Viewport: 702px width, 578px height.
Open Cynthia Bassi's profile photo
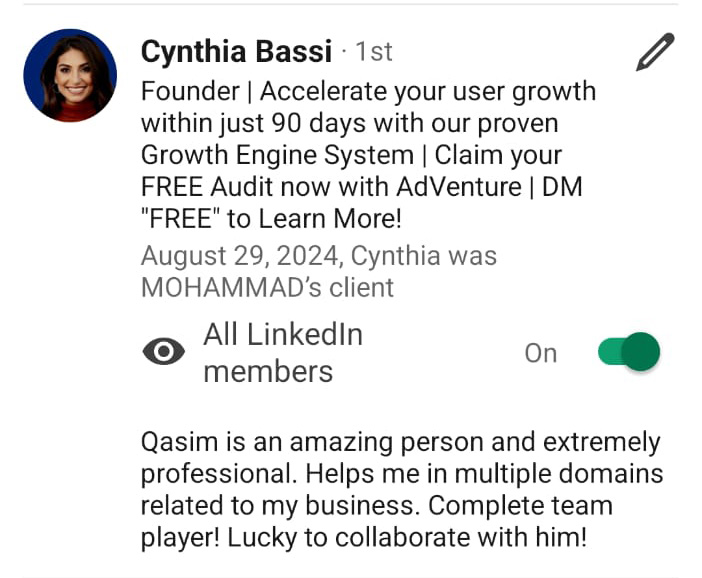[70, 75]
